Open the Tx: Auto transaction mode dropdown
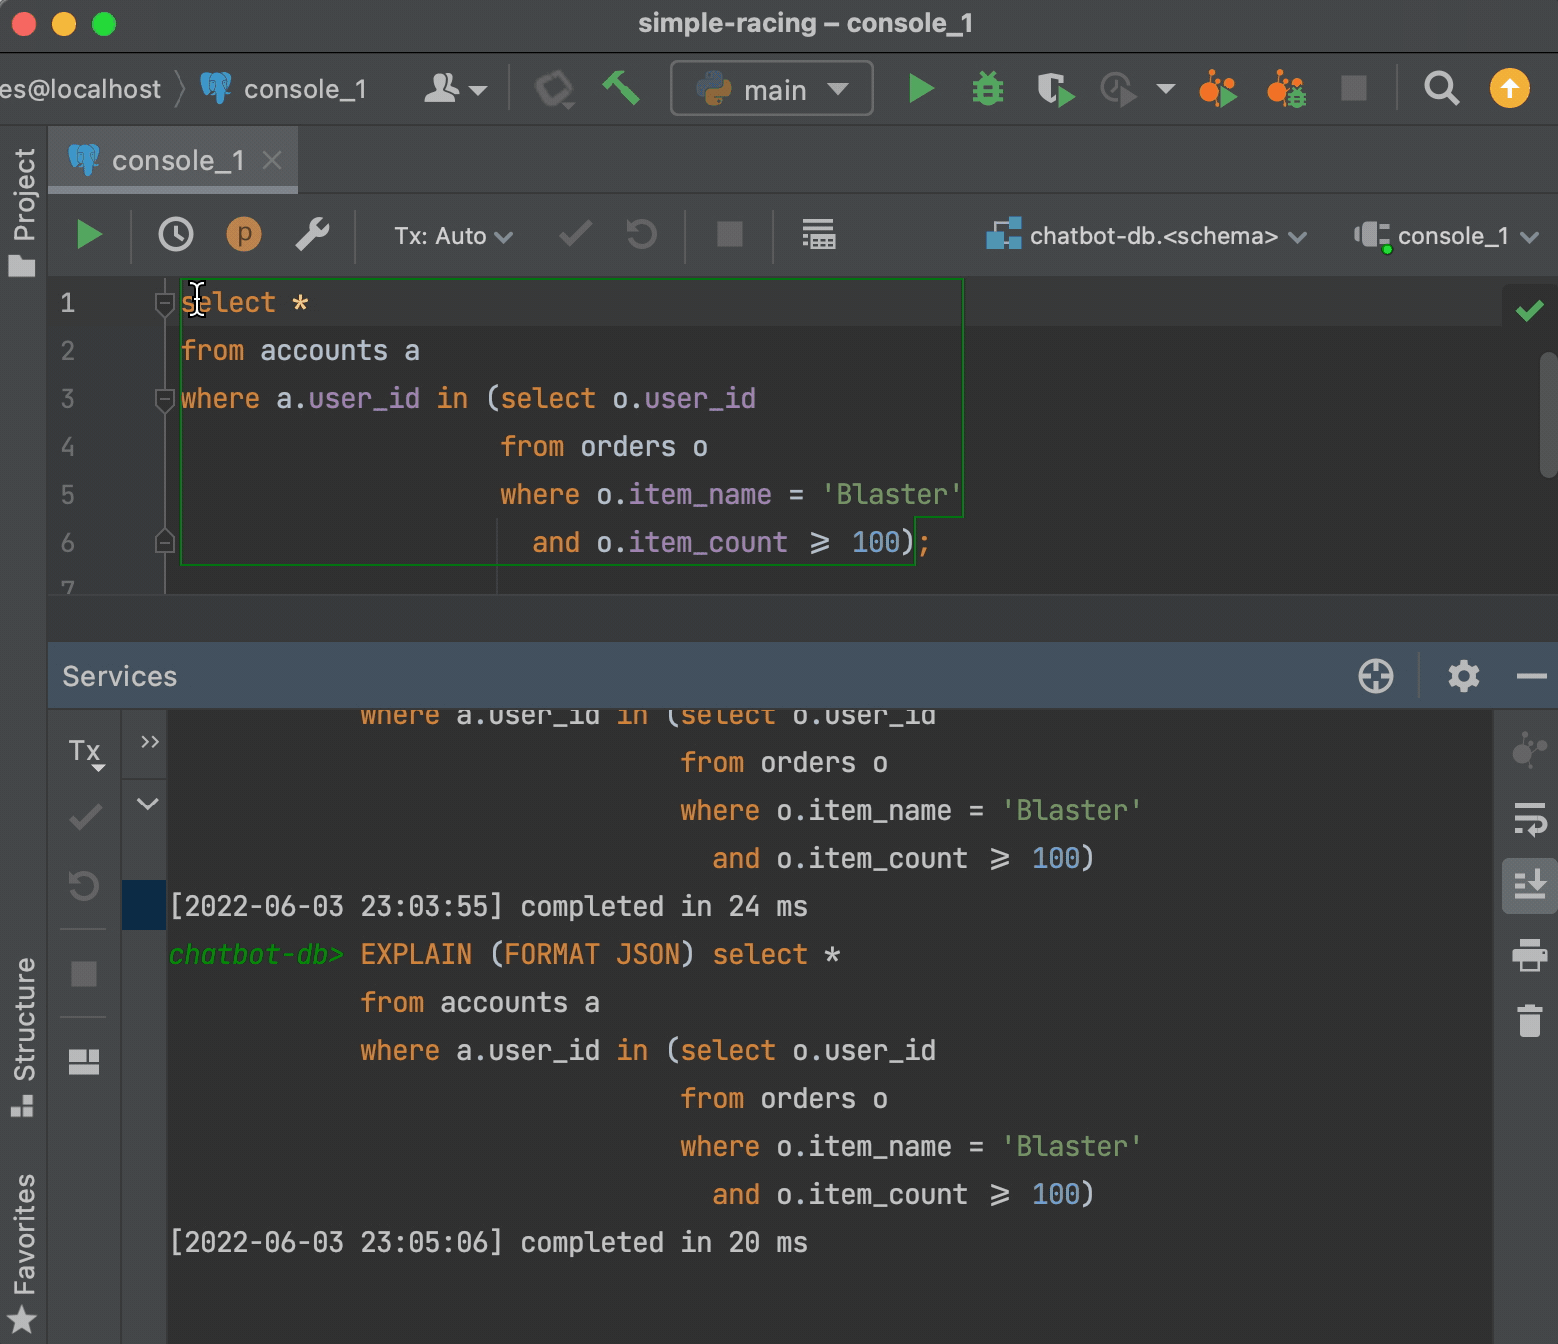 452,235
